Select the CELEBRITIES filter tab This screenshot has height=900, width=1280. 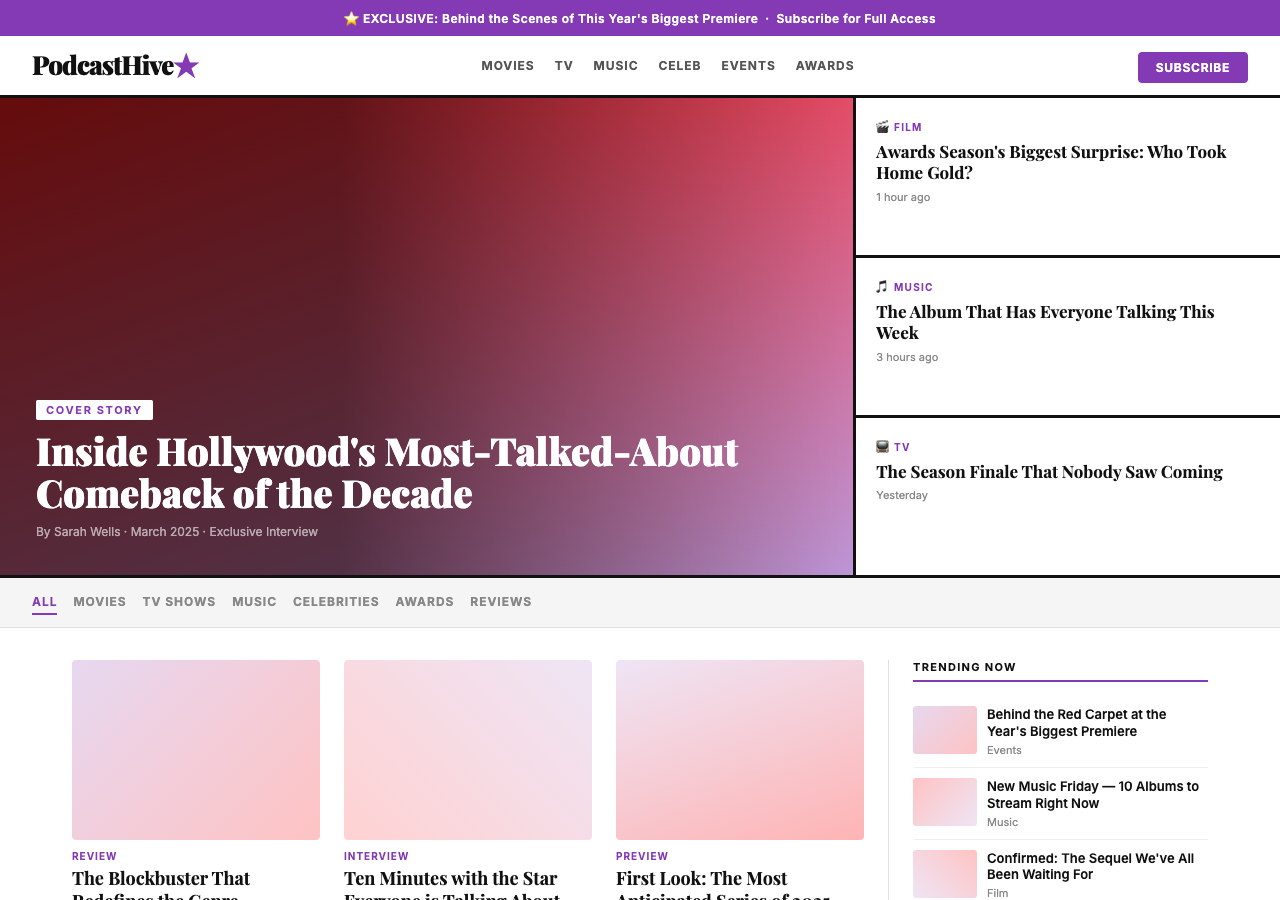336,601
